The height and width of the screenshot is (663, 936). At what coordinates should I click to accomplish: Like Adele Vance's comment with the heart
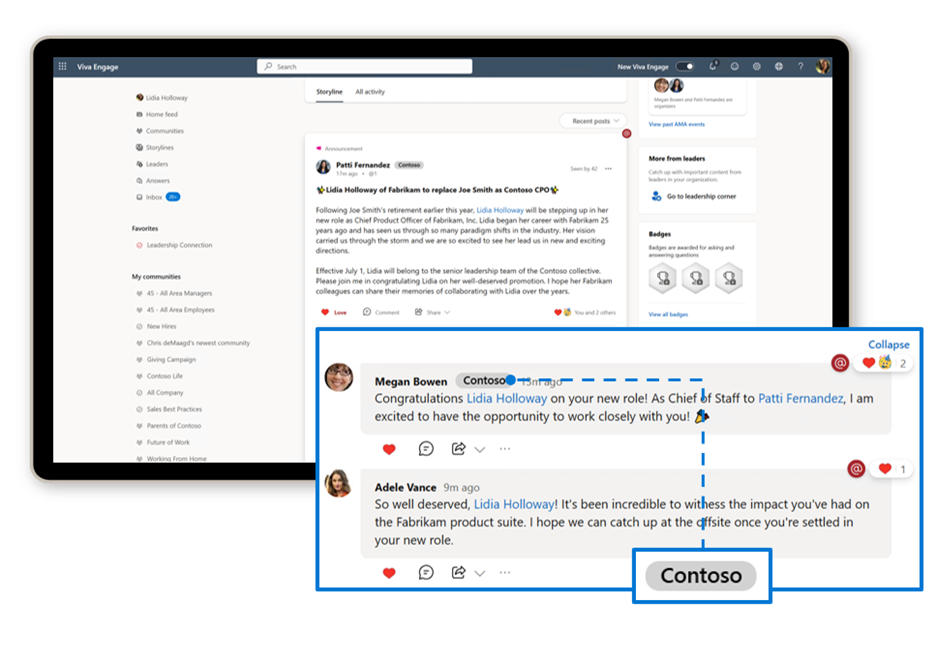(389, 573)
